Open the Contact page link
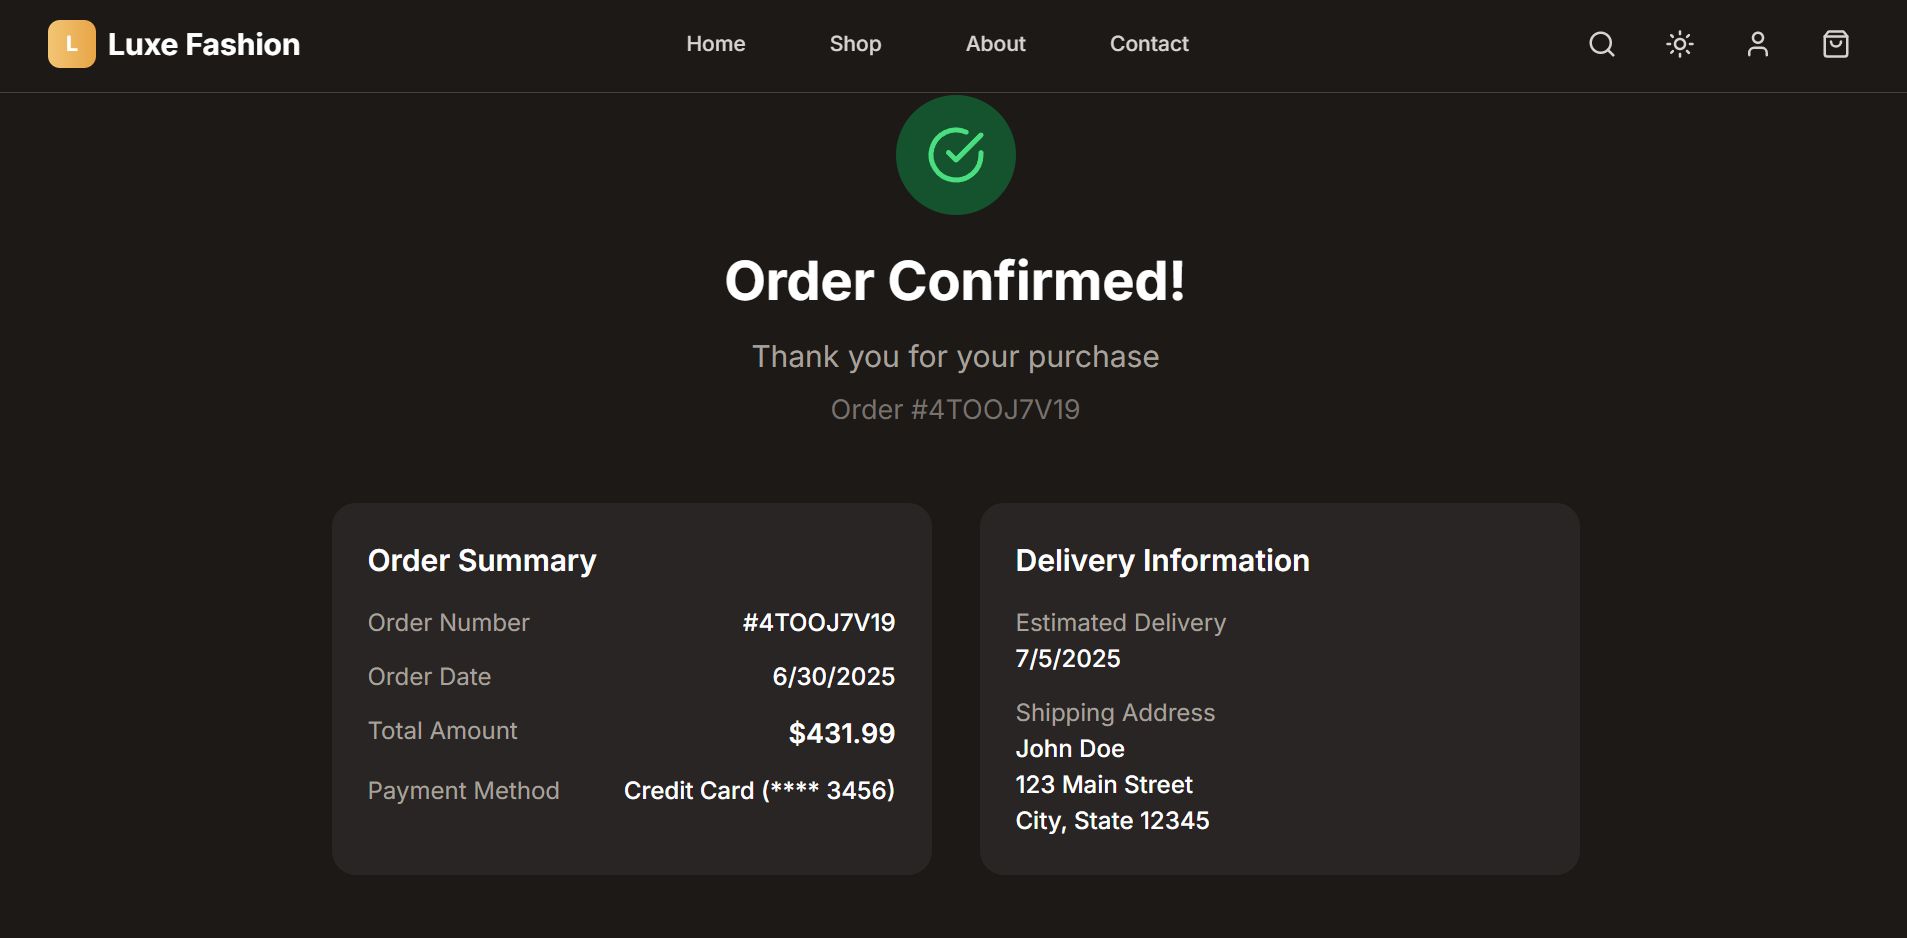1907x938 pixels. [x=1149, y=44]
